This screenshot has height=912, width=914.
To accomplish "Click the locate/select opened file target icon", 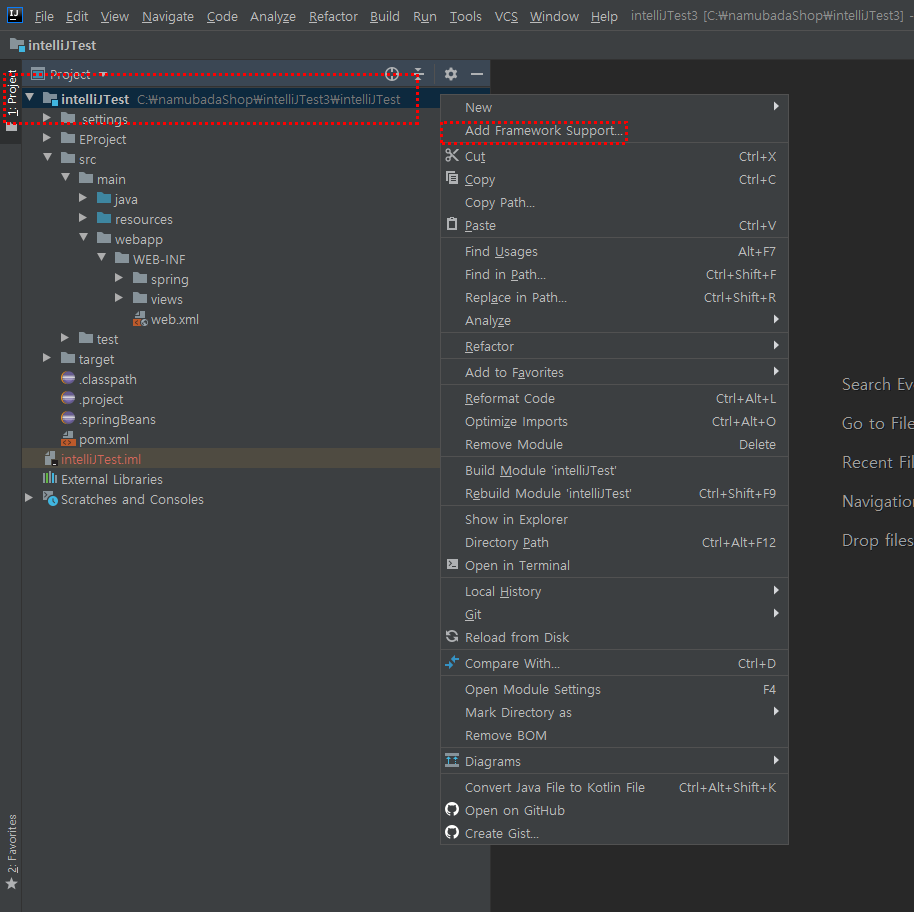I will point(392,74).
